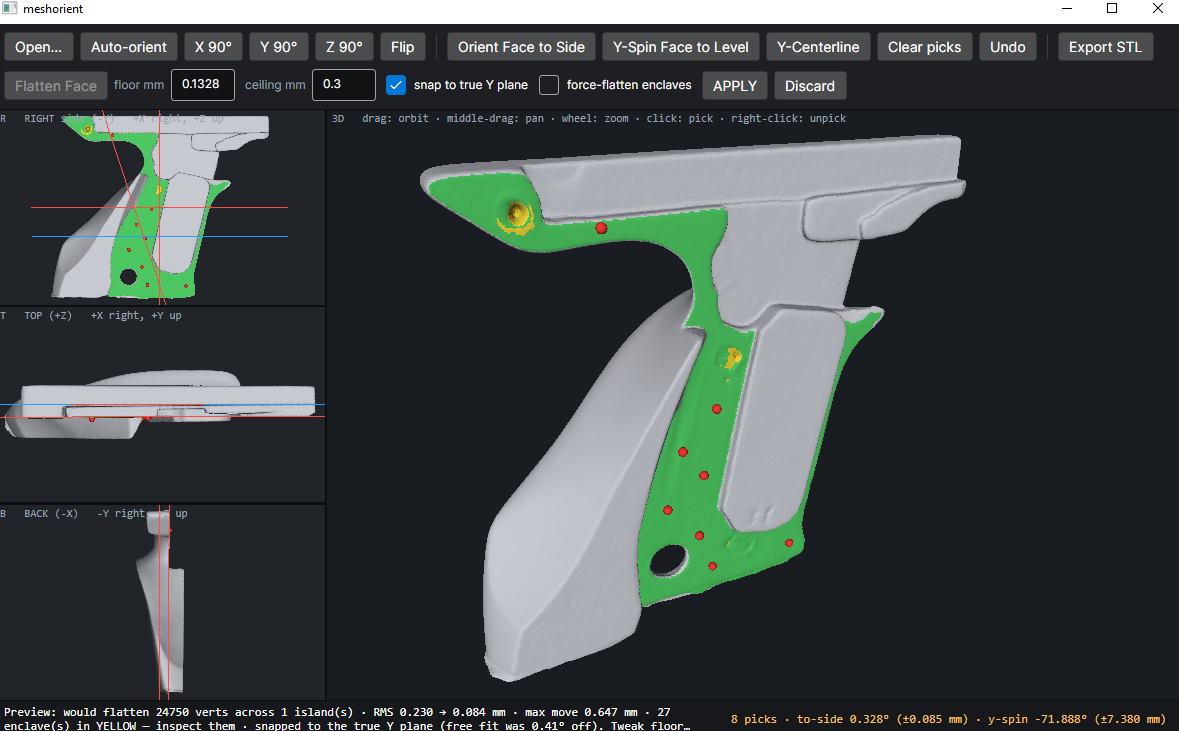1179x731 pixels.
Task: Click the Open... button
Action: (x=38, y=47)
